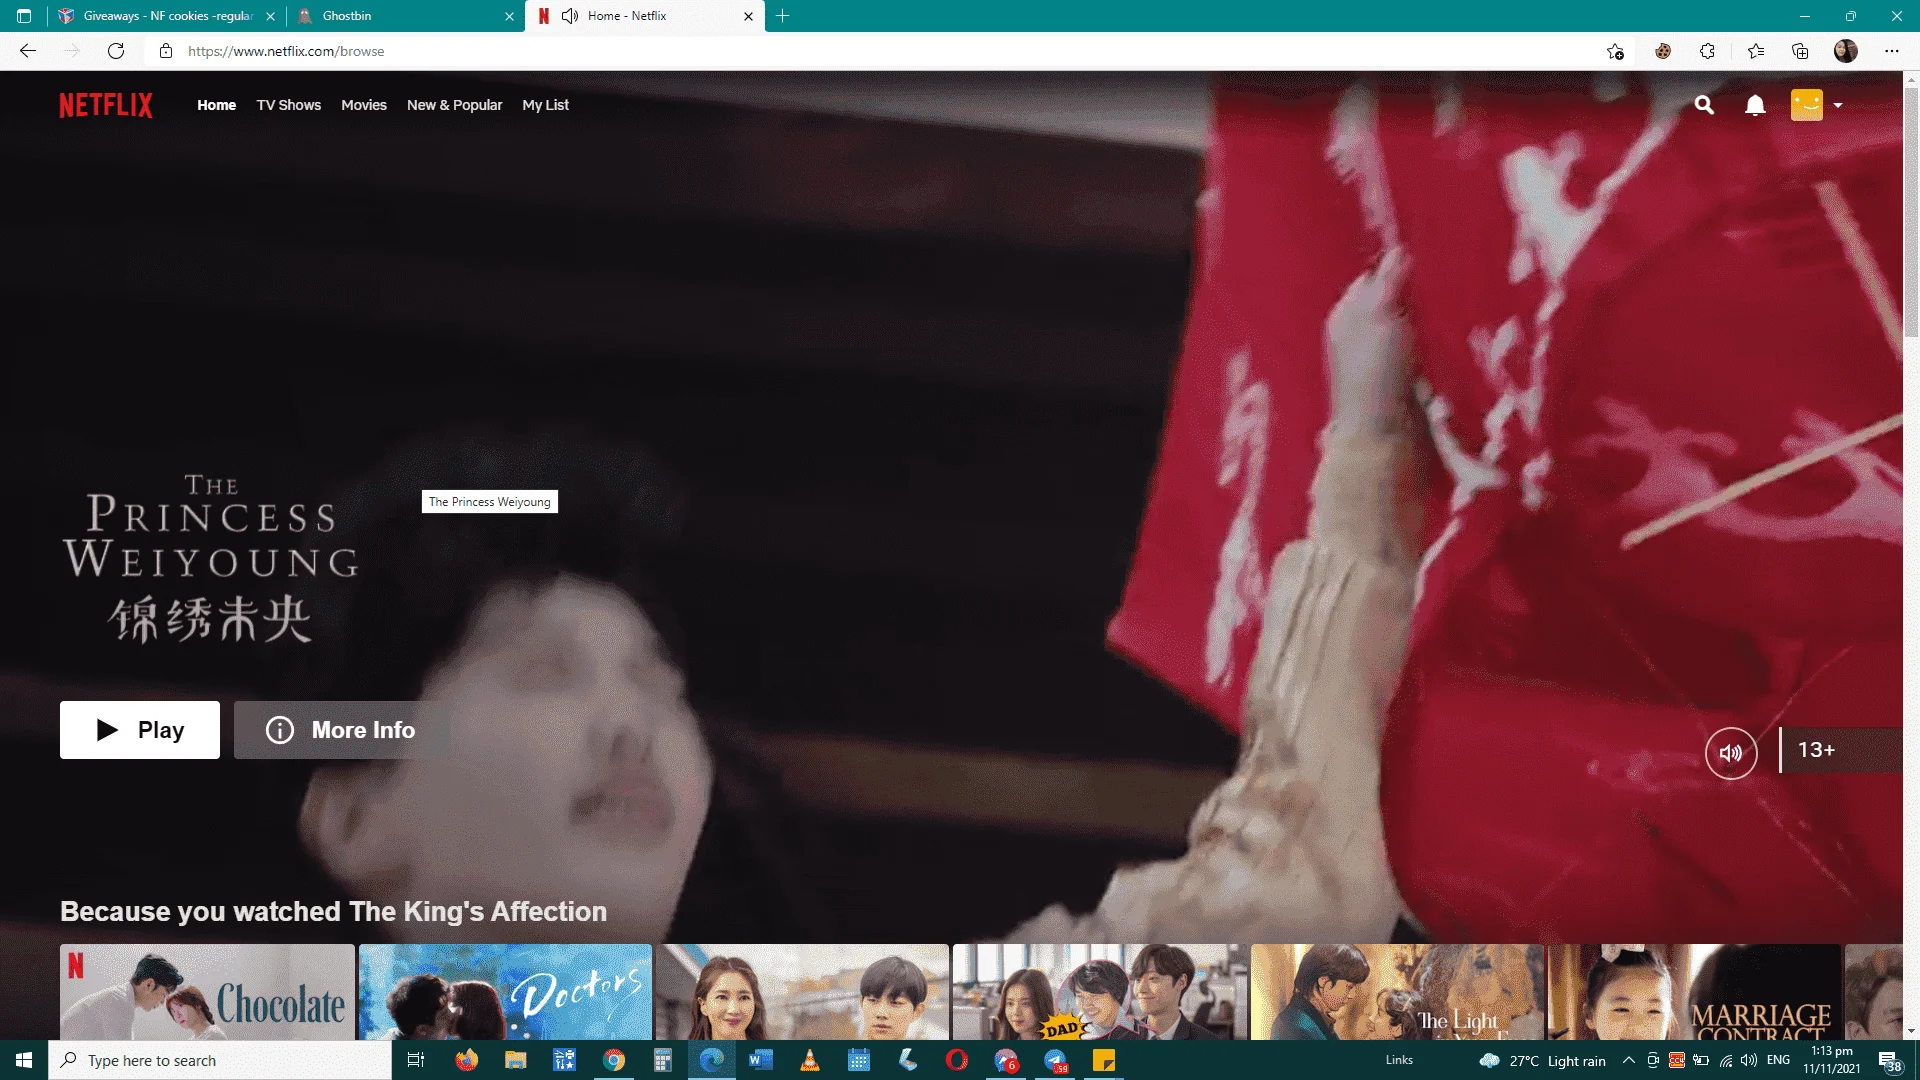Open More Info for featured title
1920x1080 pixels.
point(341,730)
